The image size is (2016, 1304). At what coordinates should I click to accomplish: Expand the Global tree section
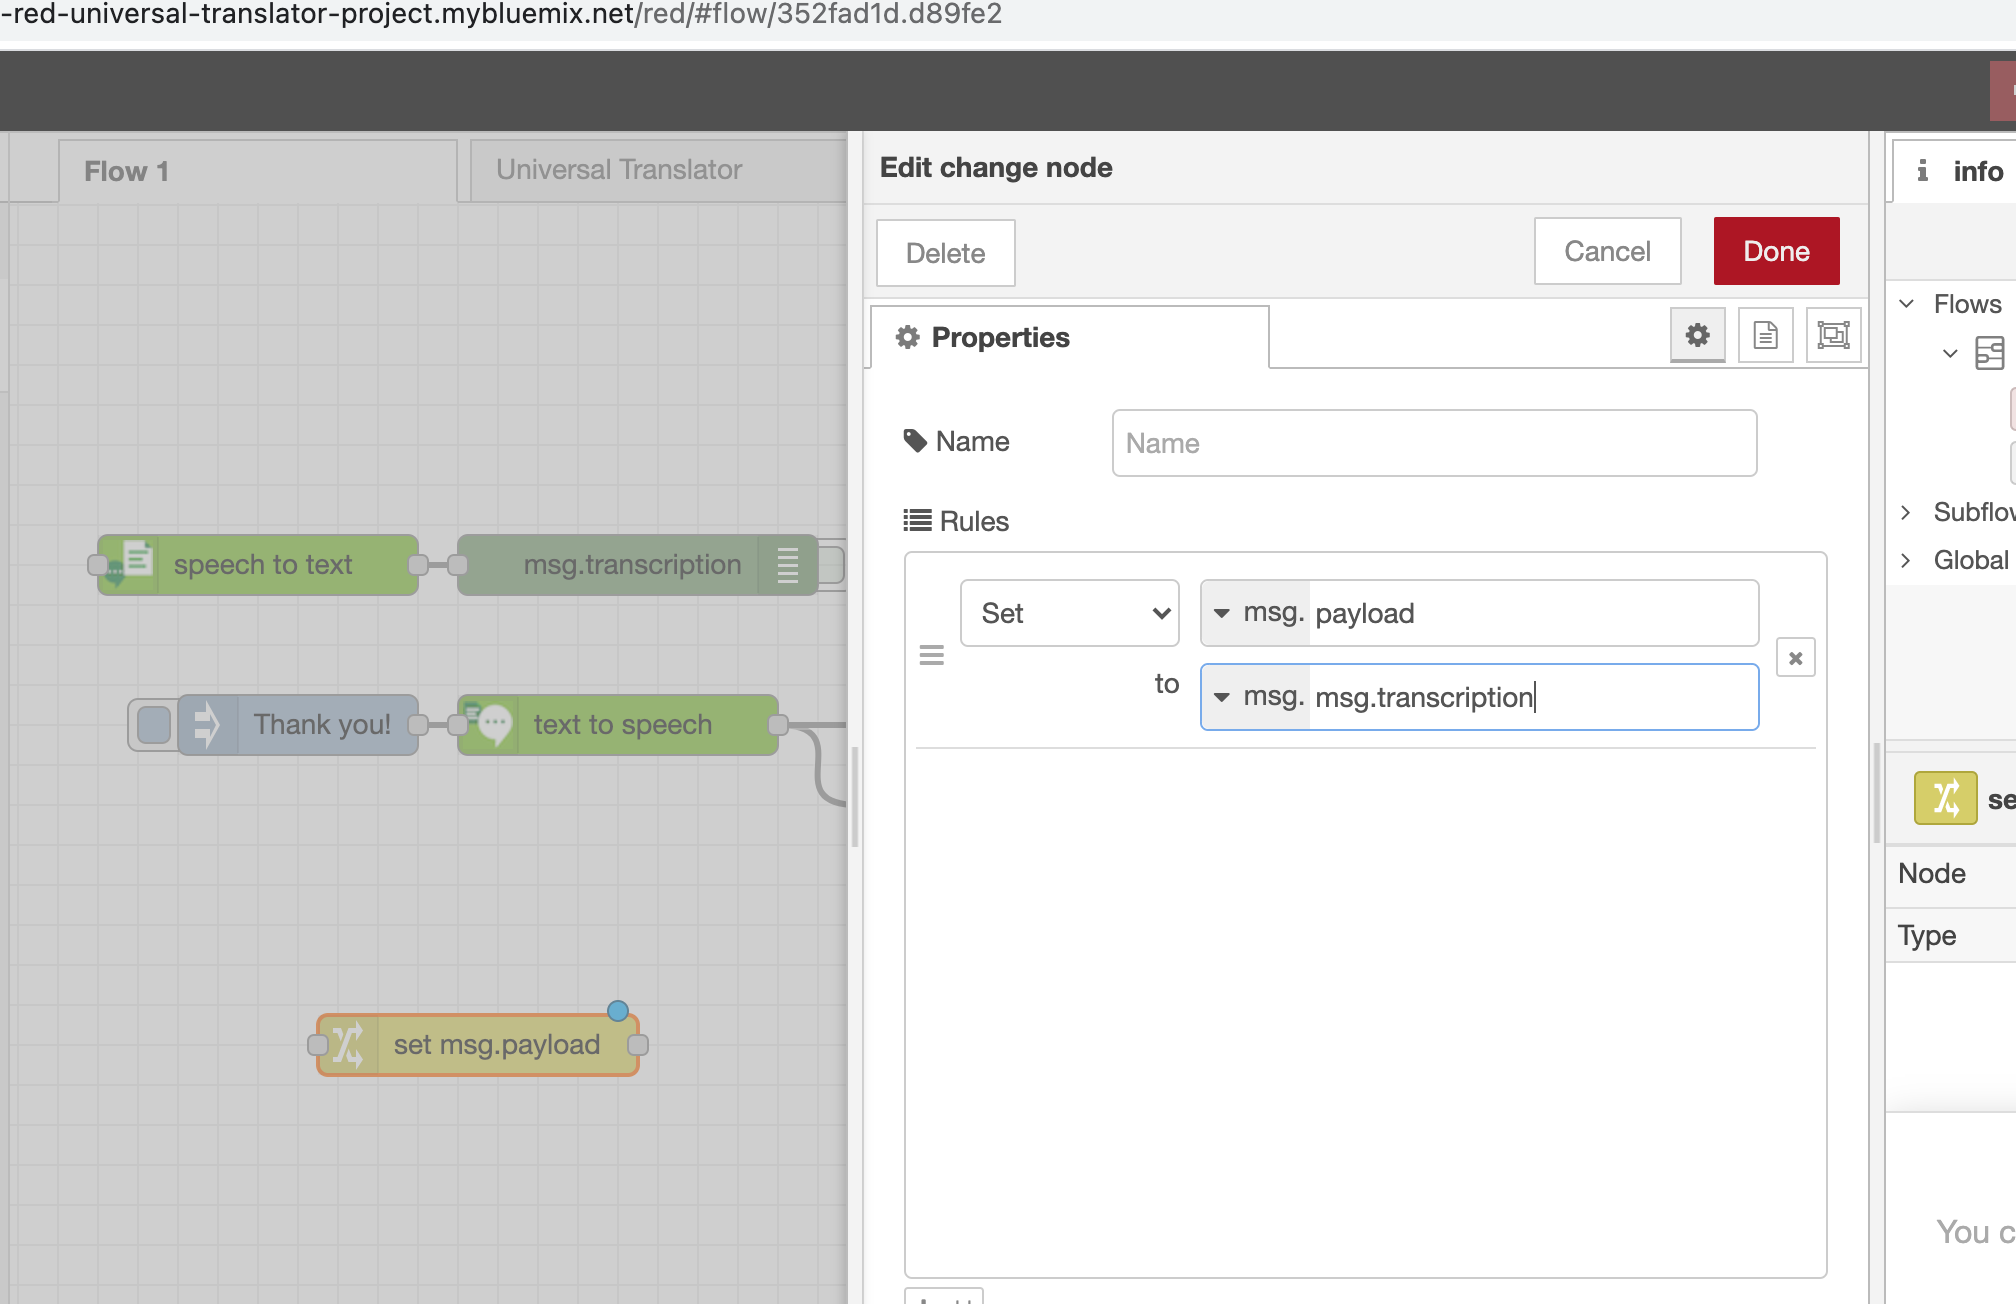click(x=1907, y=560)
